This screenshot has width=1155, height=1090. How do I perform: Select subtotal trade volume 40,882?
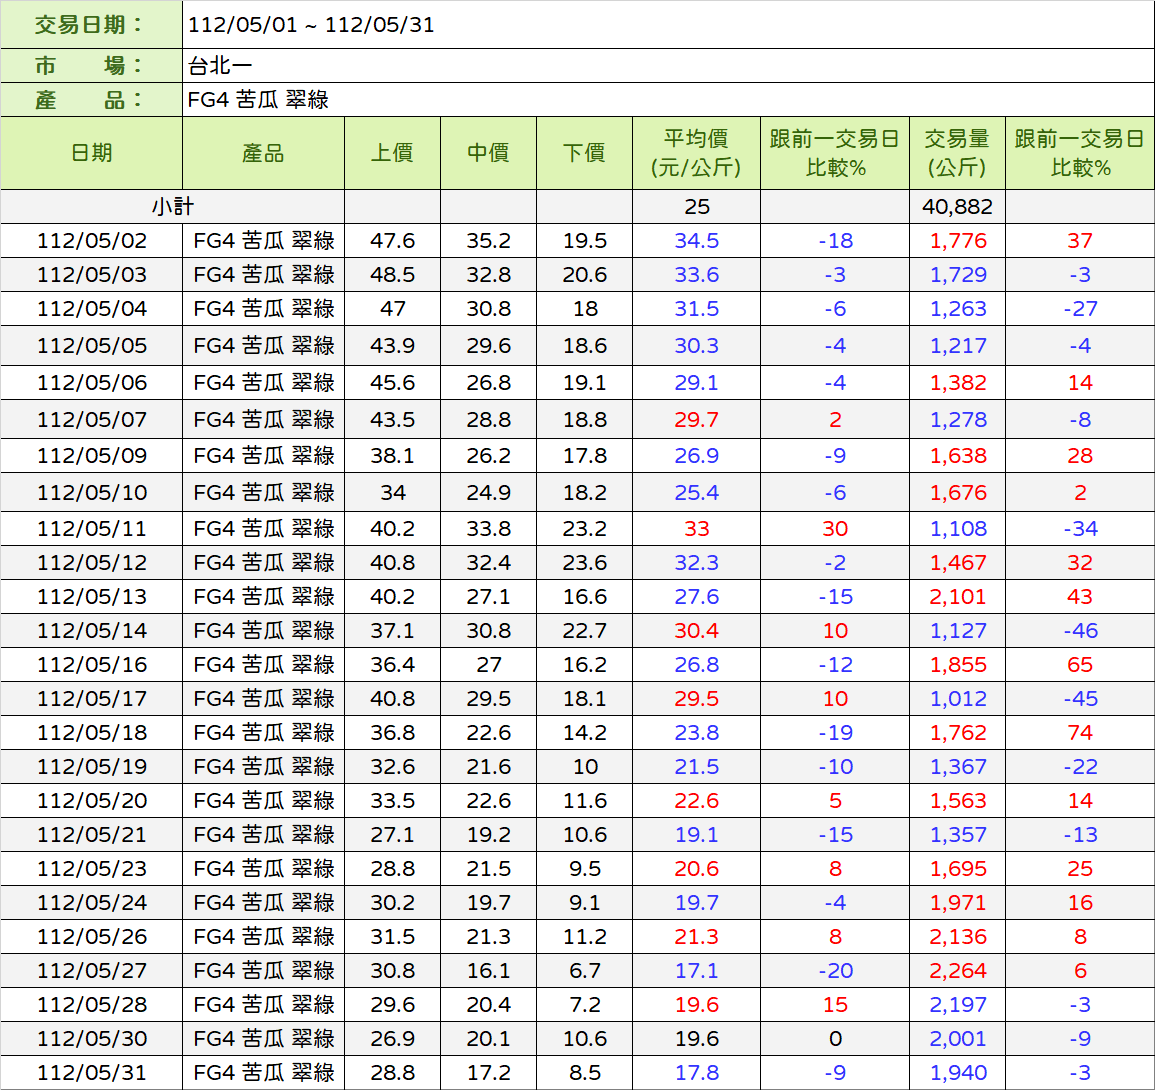coord(957,207)
